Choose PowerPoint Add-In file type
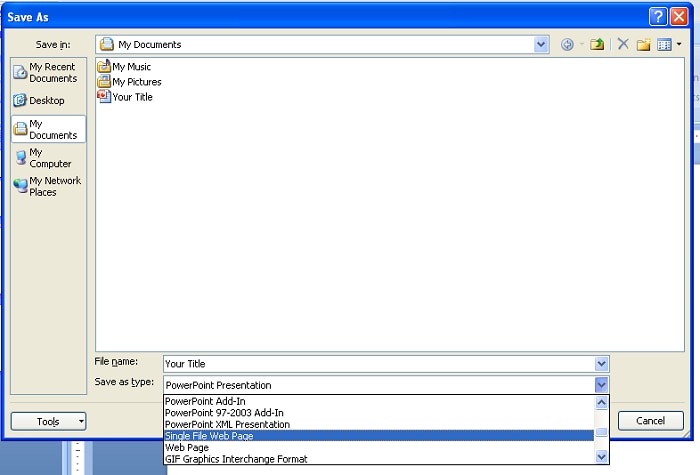This screenshot has width=700, height=475. (379, 401)
